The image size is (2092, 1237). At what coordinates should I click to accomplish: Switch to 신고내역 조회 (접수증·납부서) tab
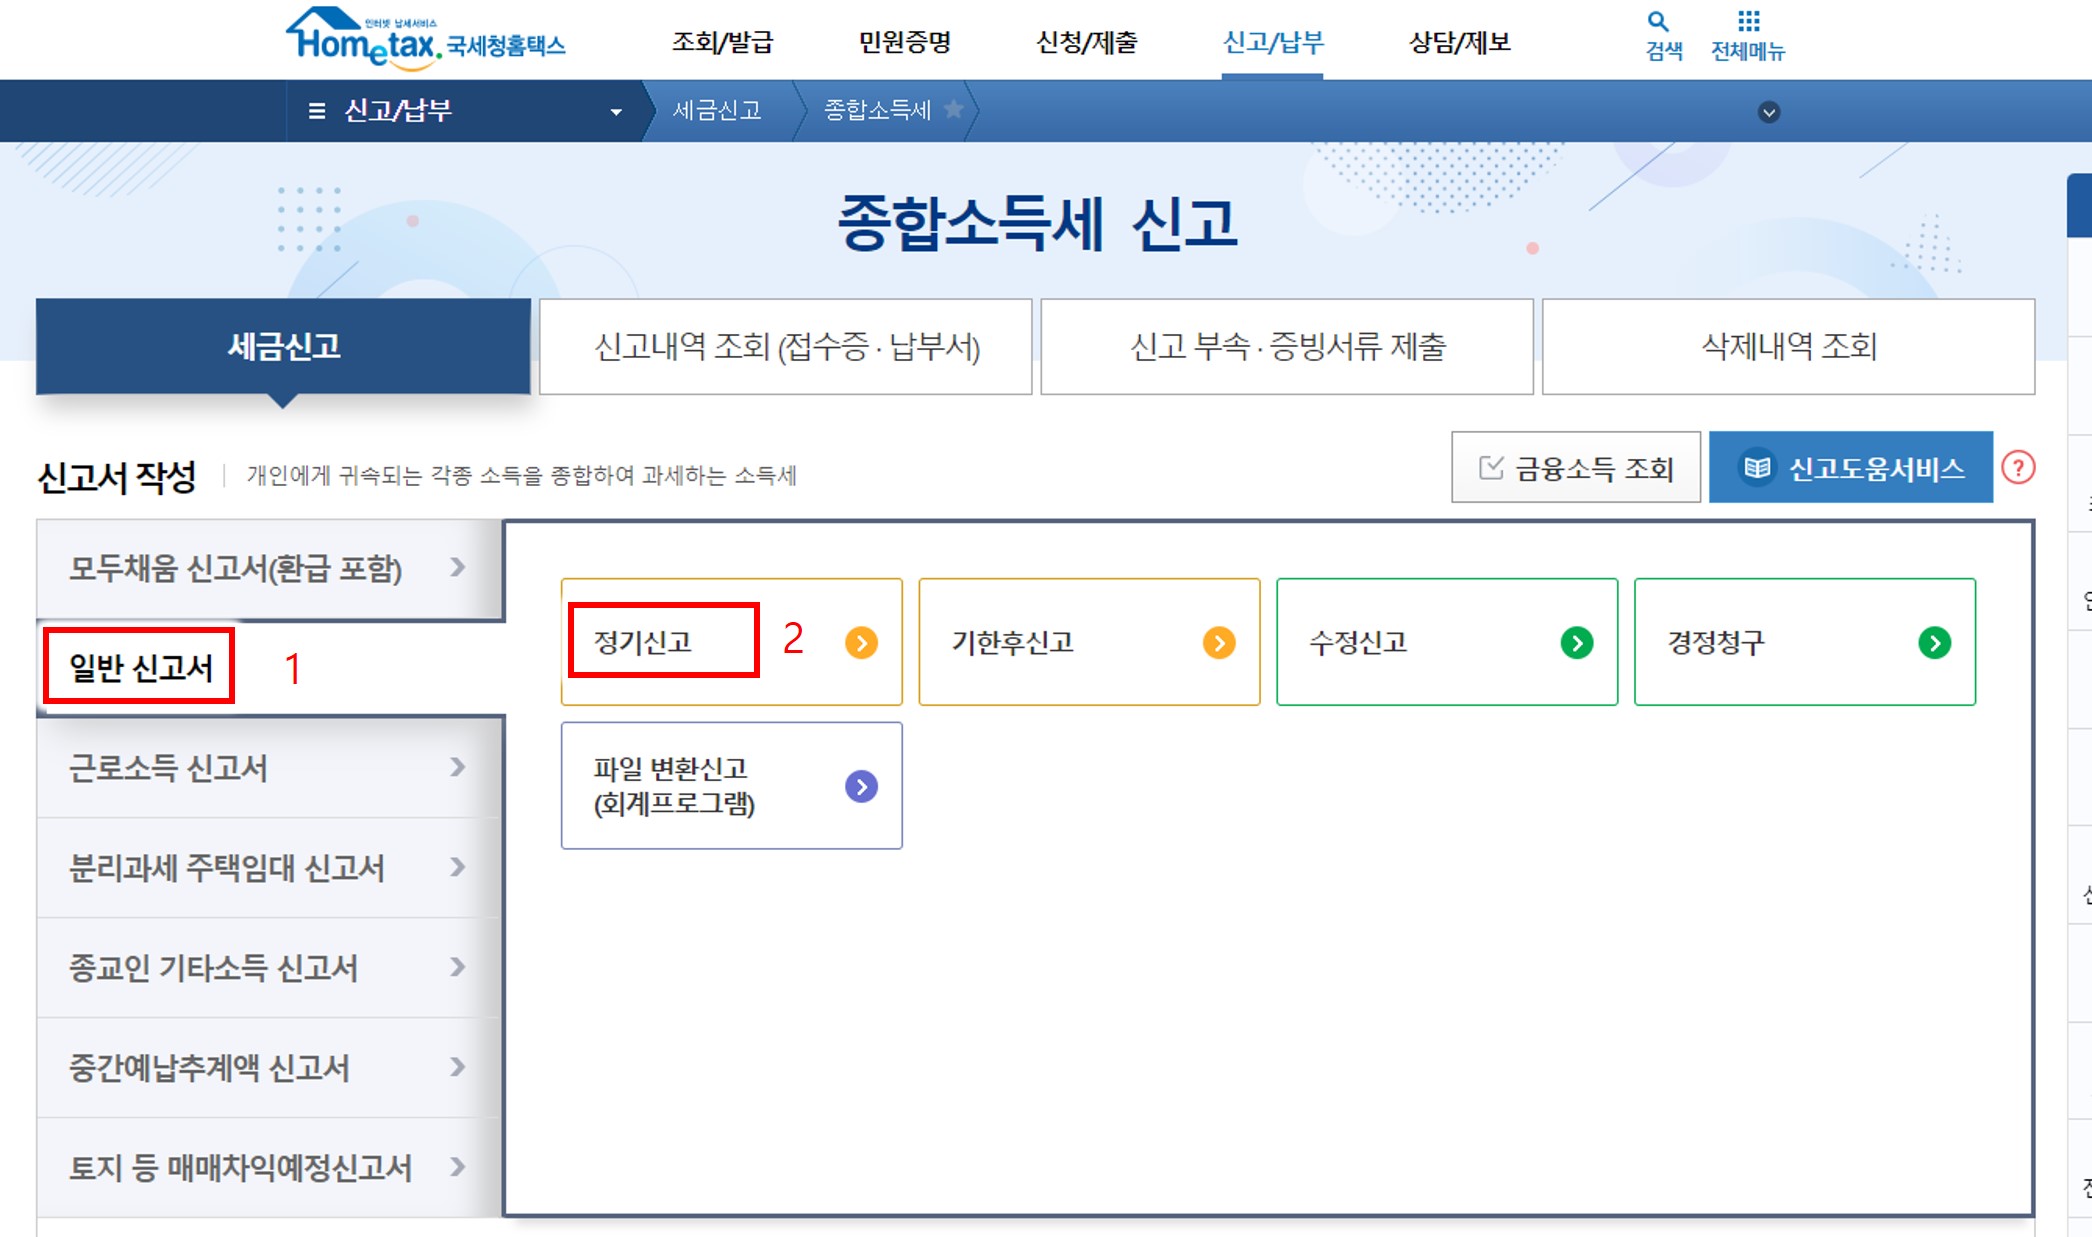[786, 346]
